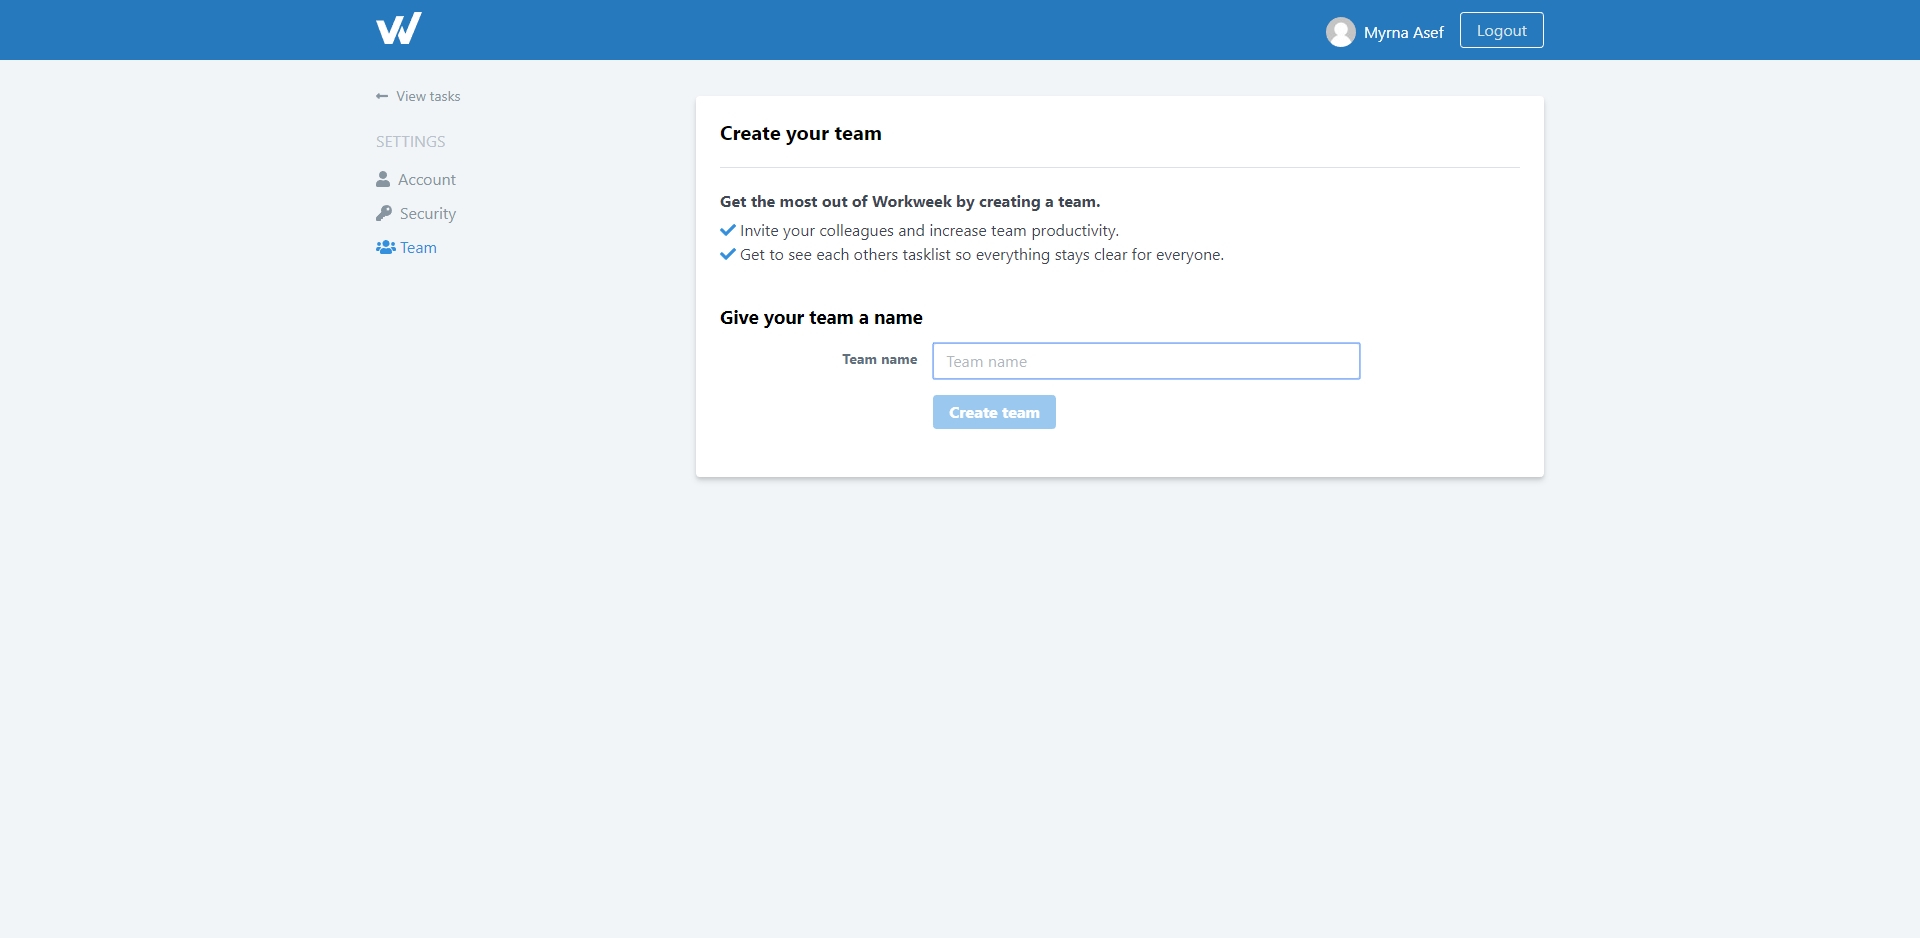The height and width of the screenshot is (938, 1920).
Task: Click the Create your team heading
Action: point(800,134)
